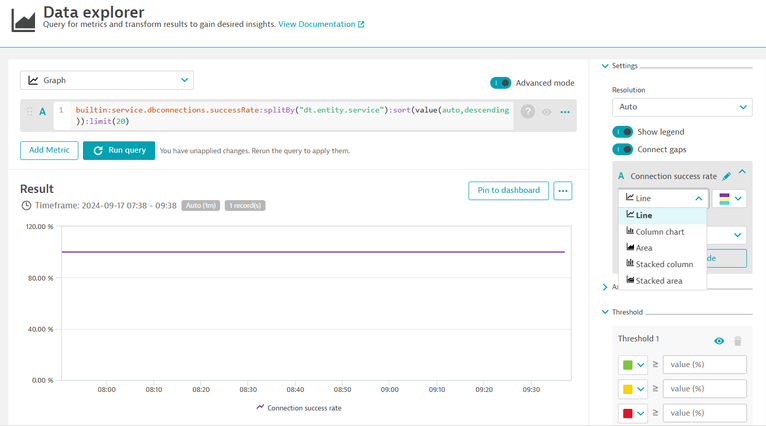766x426 pixels.
Task: Toggle Threshold 1 visibility eye icon
Action: (x=718, y=341)
